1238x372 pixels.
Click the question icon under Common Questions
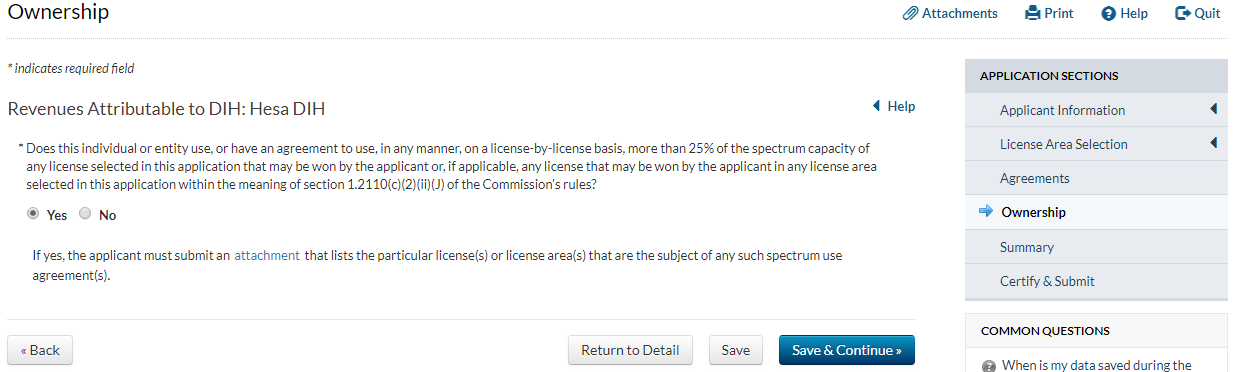click(988, 366)
